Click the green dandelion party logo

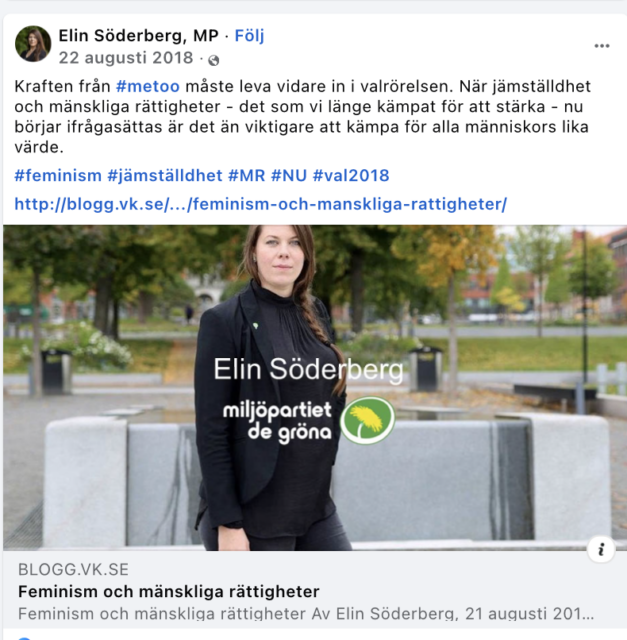point(367,420)
